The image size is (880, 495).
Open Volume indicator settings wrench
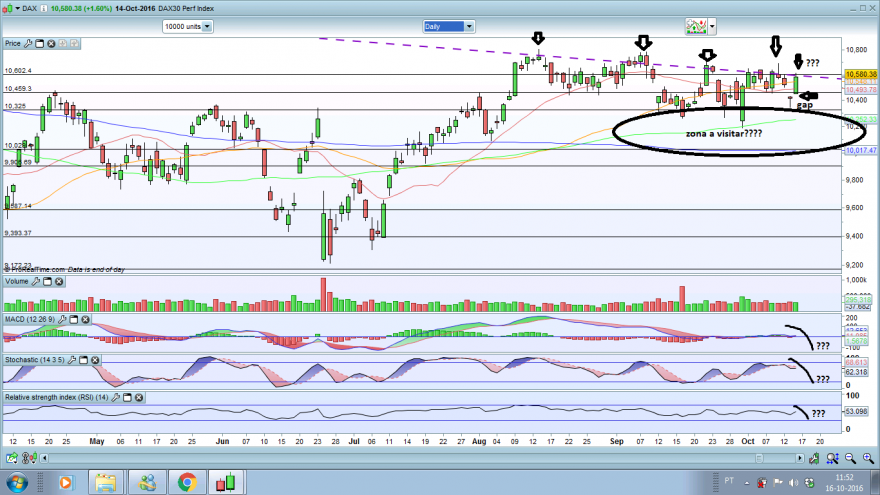(35, 281)
